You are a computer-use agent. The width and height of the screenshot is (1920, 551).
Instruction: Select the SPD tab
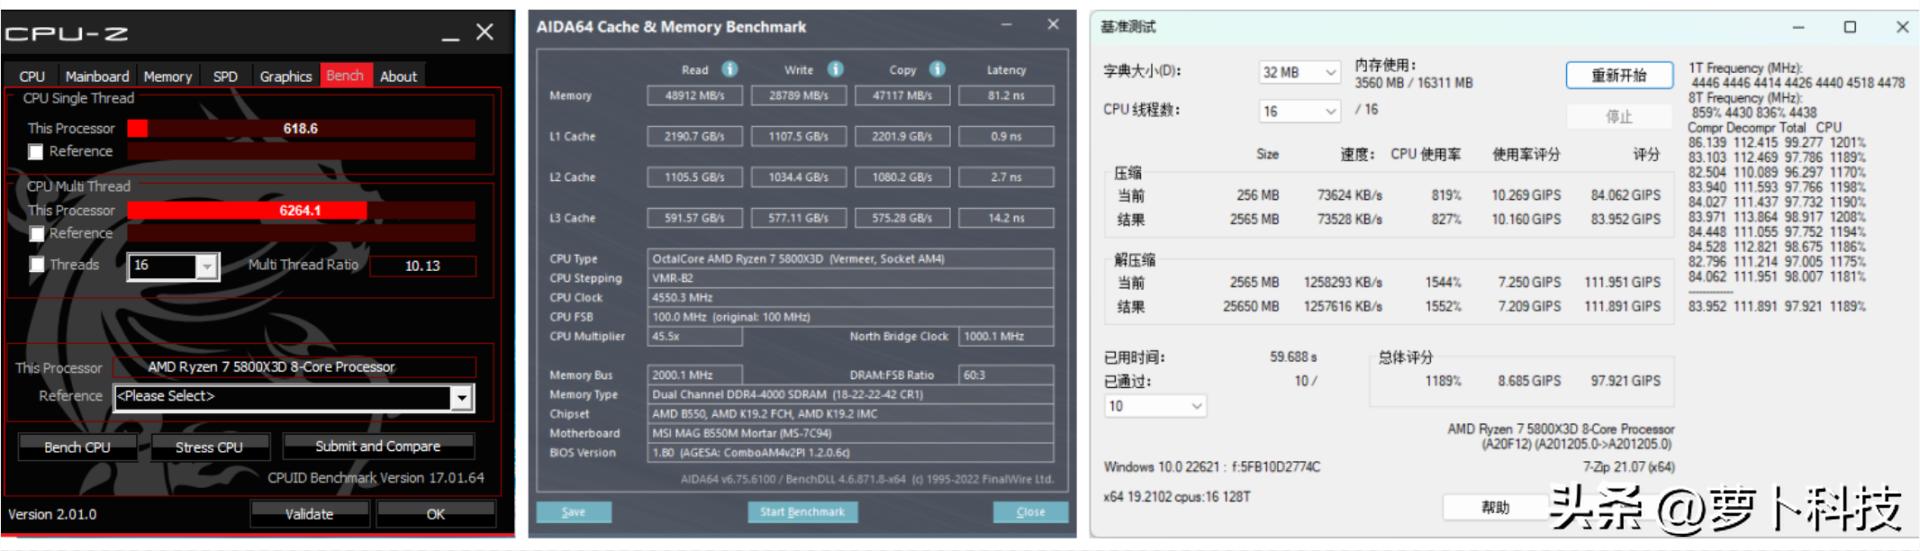(226, 76)
